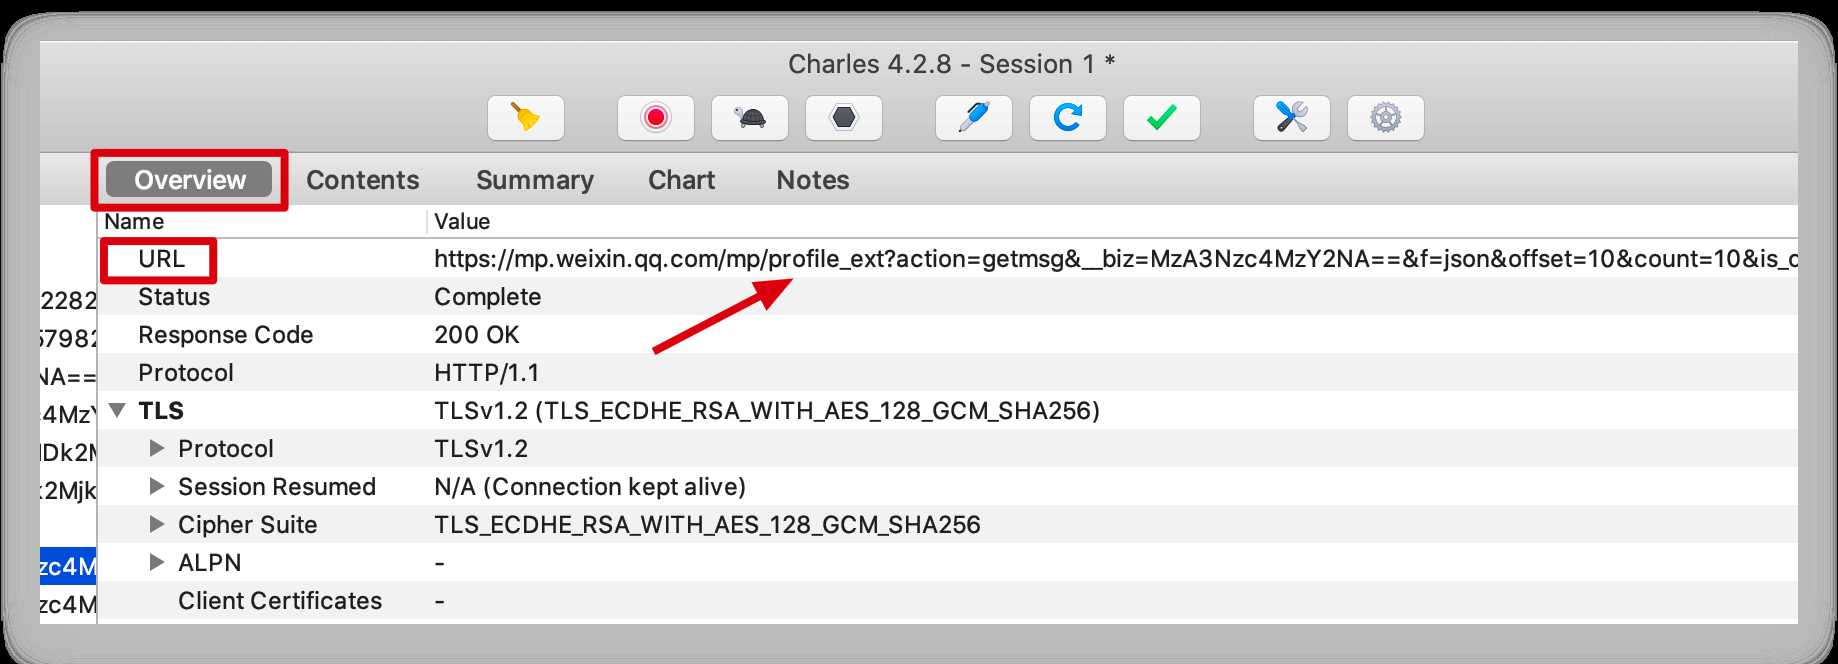Switch to the Overview tab
Image resolution: width=1838 pixels, height=664 pixels.
[x=190, y=180]
